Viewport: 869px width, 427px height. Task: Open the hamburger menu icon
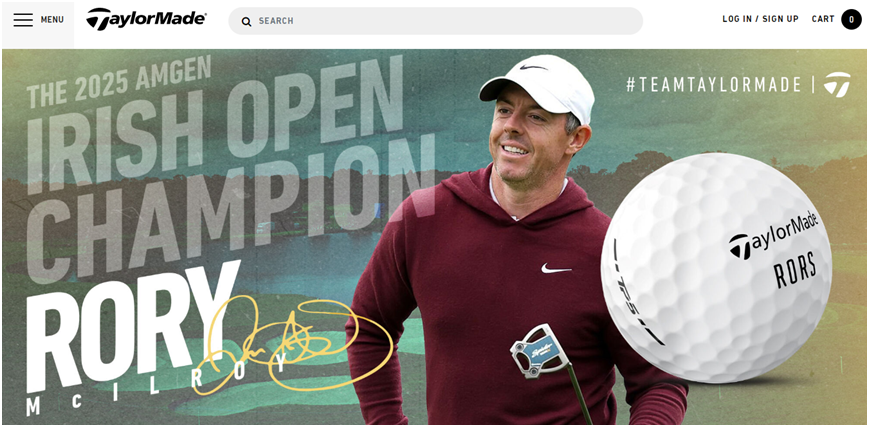(x=23, y=20)
